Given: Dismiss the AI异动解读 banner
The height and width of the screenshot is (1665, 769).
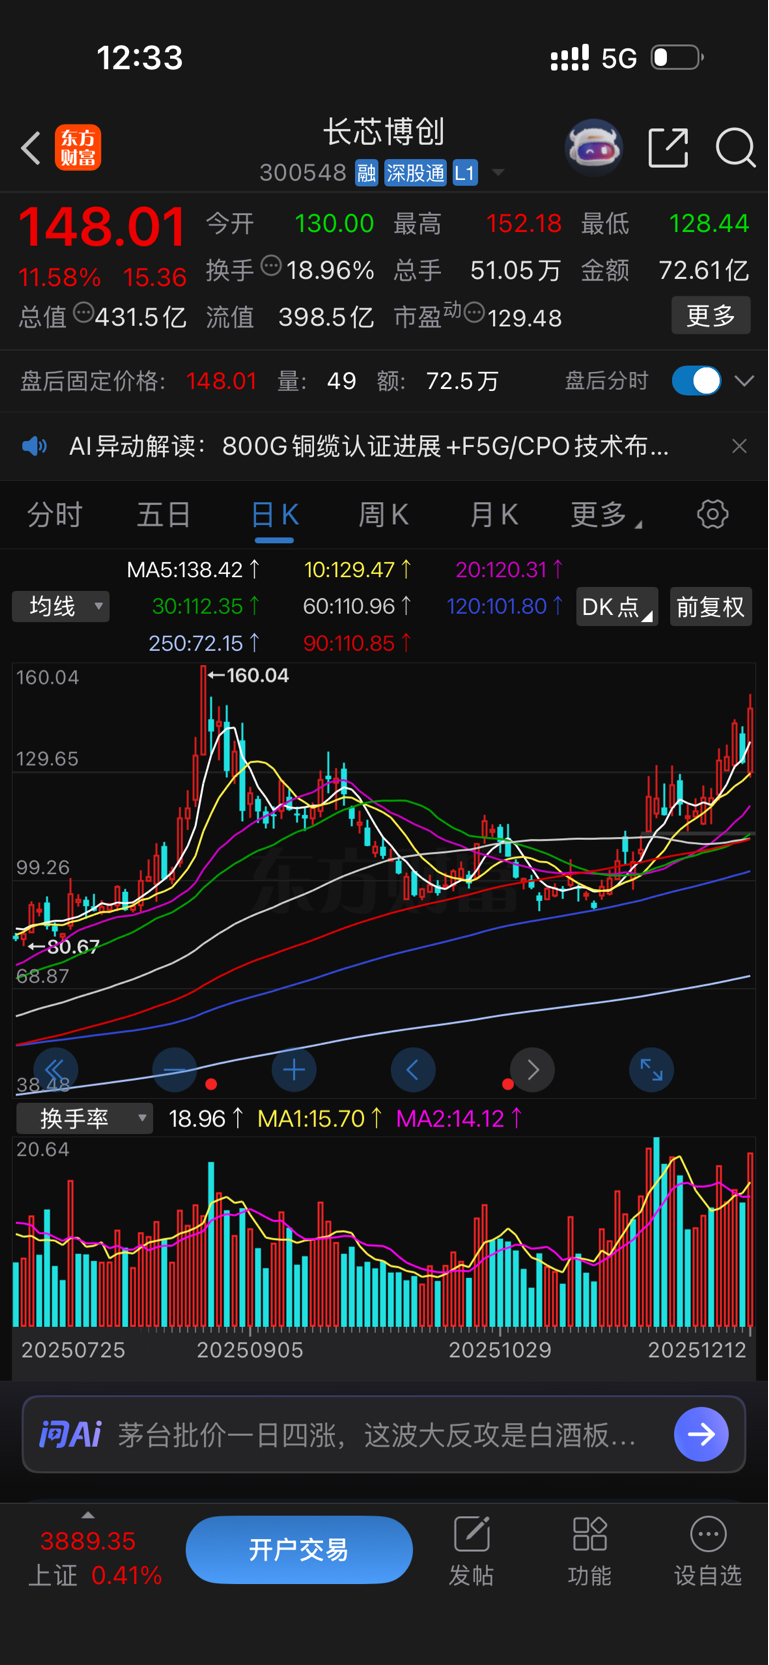Looking at the screenshot, I should click(739, 446).
